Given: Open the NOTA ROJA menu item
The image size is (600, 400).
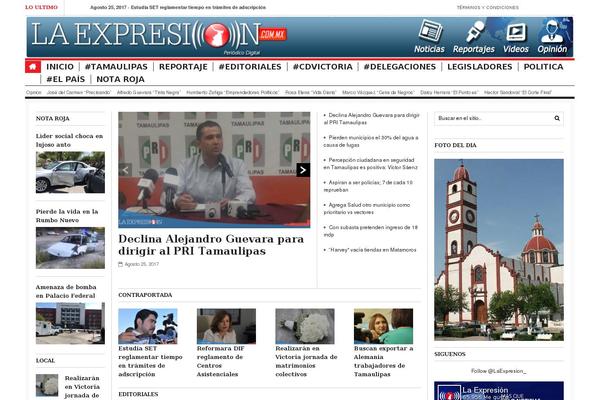Looking at the screenshot, I should tap(121, 79).
